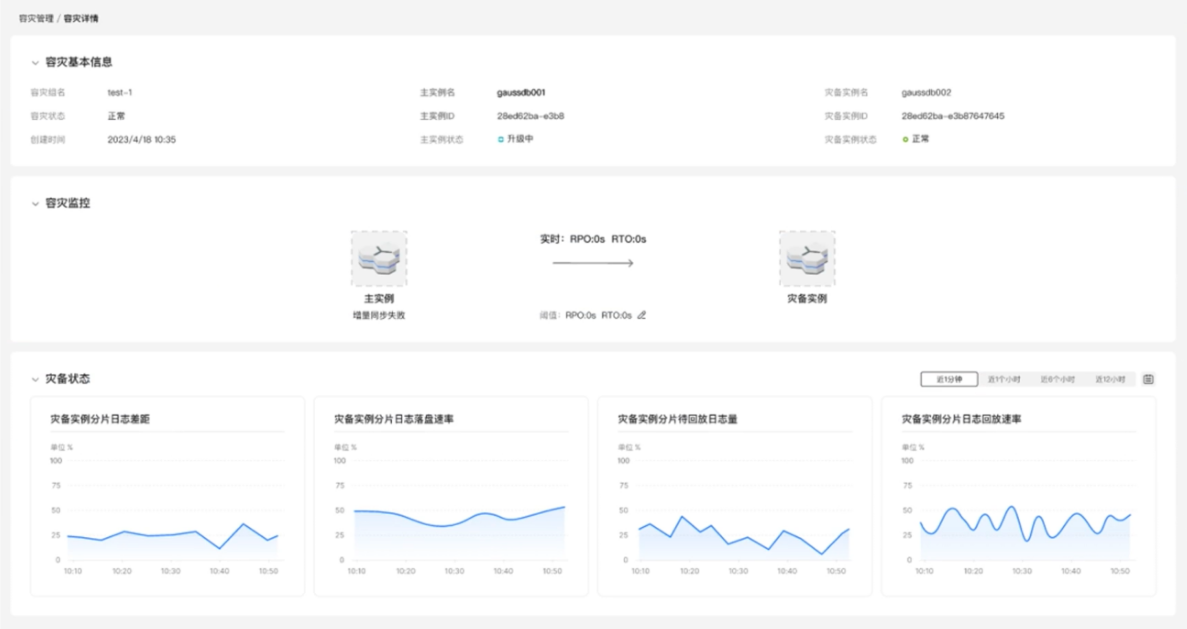Click the standby ID 28ed62ba-e3b87647645
The width and height of the screenshot is (1187, 629).
pos(952,116)
